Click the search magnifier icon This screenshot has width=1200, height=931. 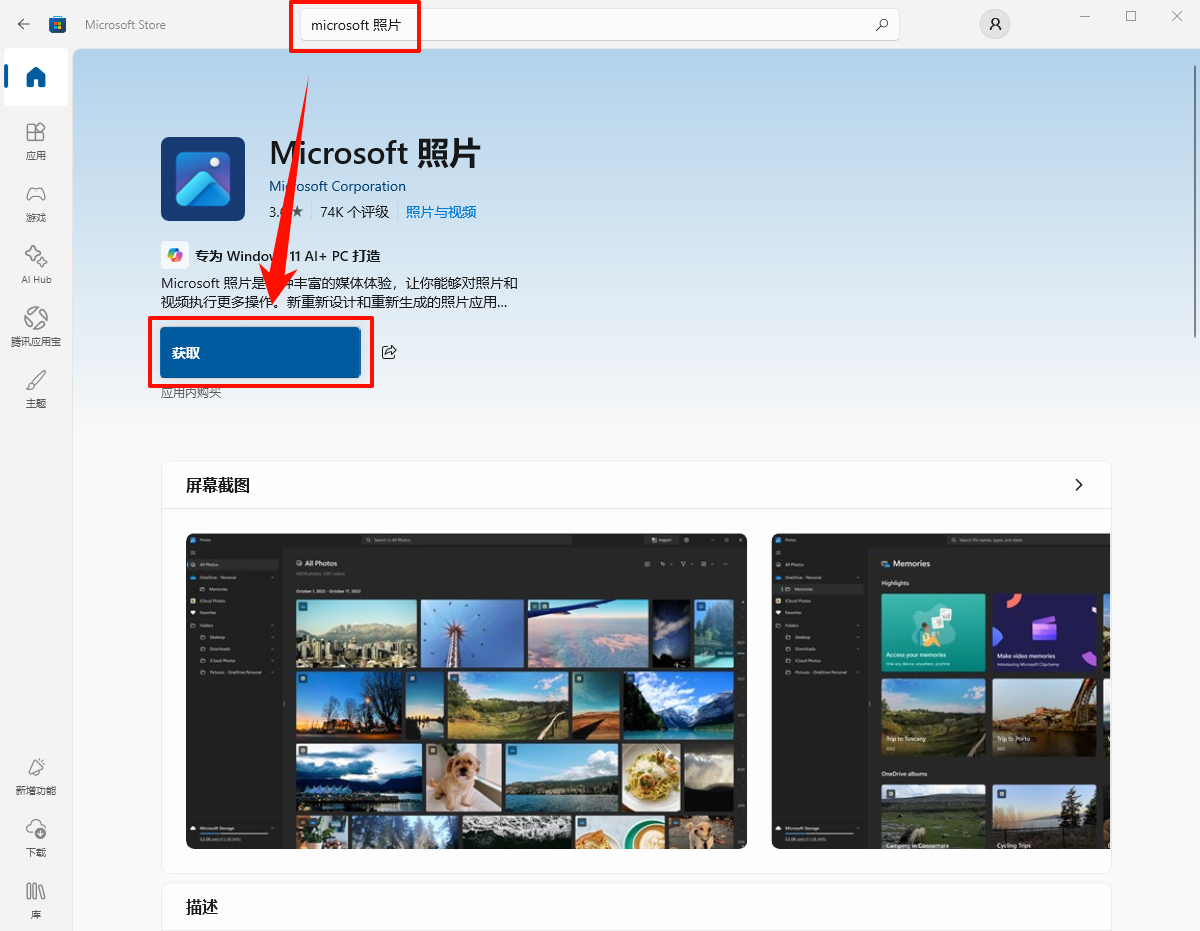(x=880, y=24)
